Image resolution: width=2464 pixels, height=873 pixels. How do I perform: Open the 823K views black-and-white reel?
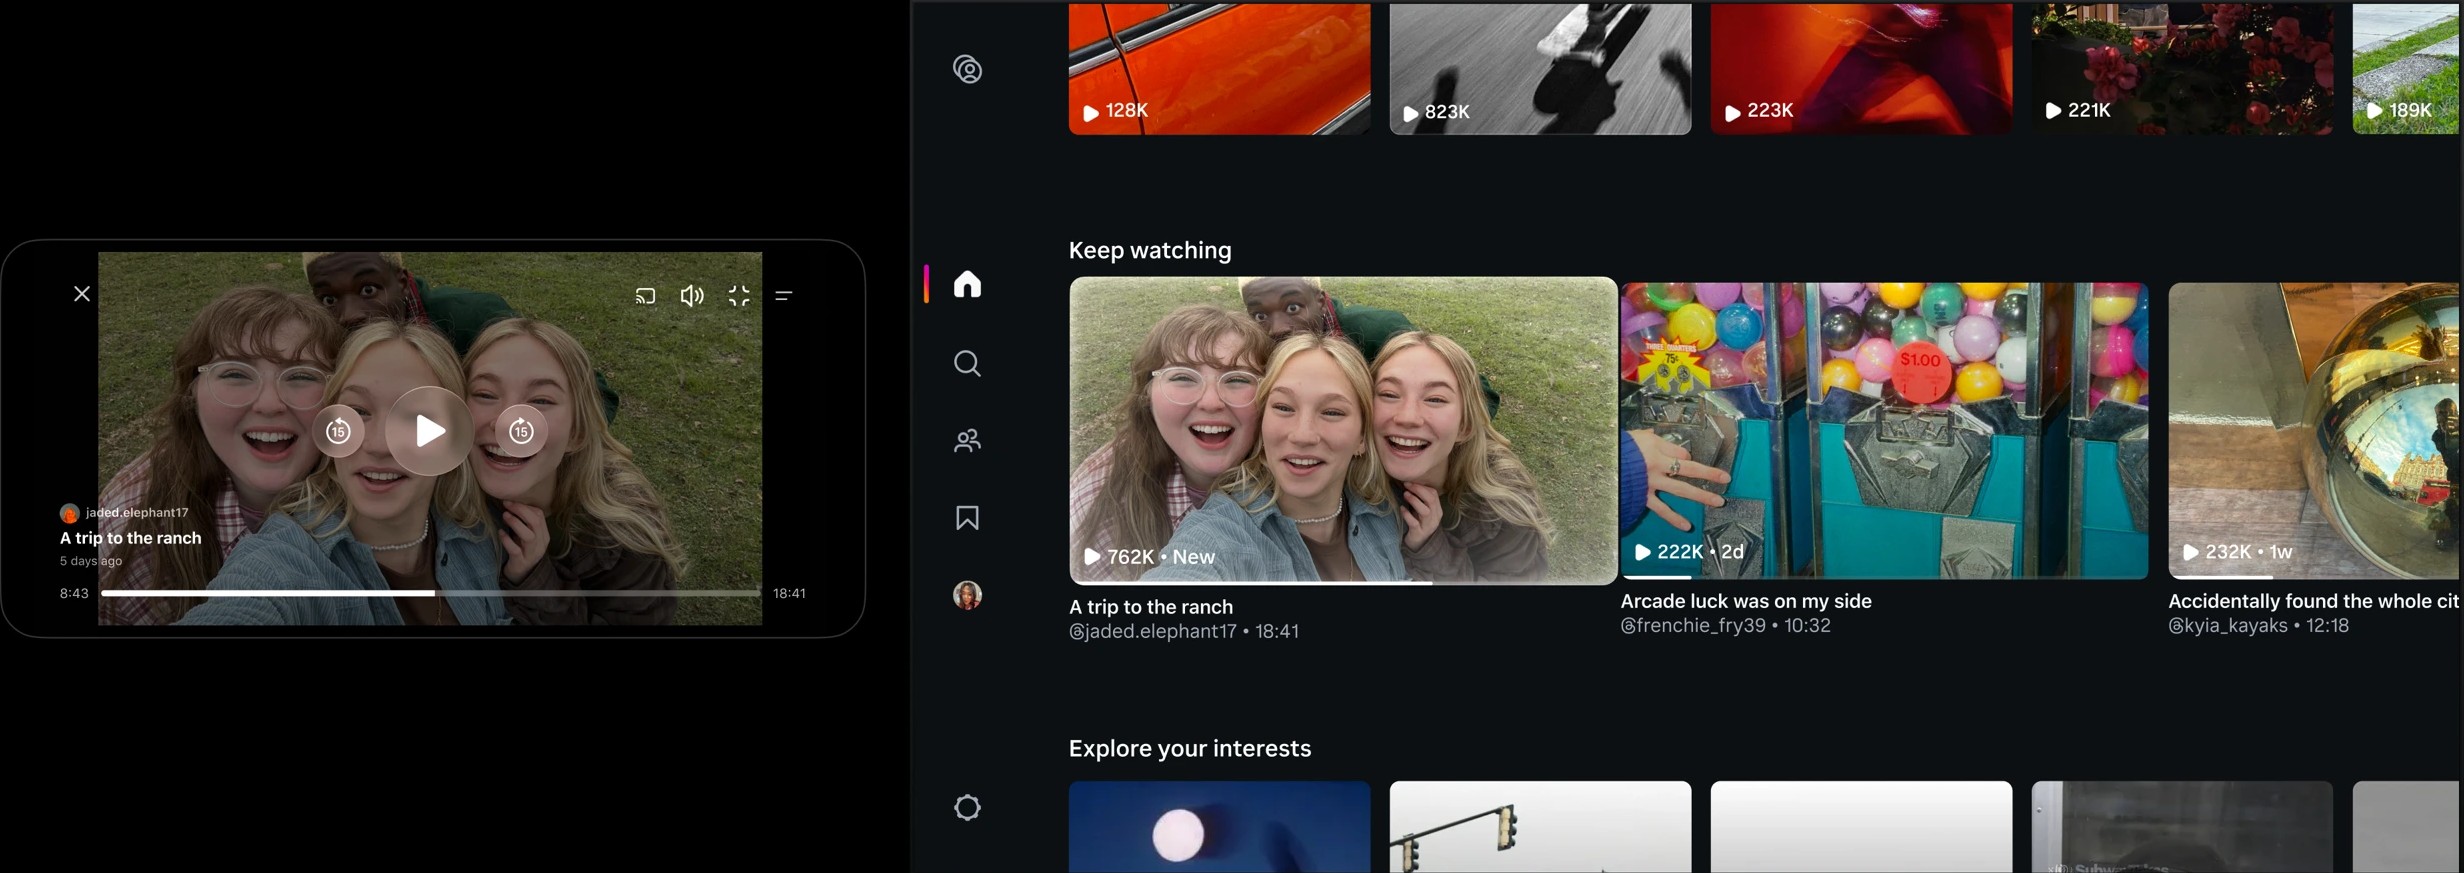(x=1540, y=67)
